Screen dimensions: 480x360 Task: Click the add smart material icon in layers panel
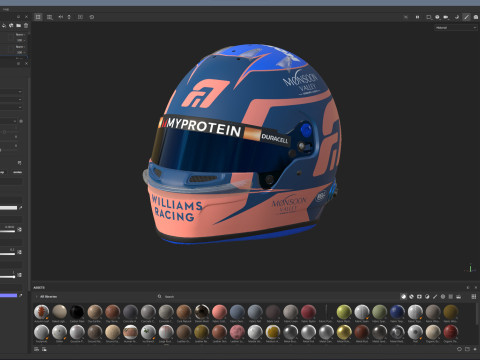[x=11, y=25]
